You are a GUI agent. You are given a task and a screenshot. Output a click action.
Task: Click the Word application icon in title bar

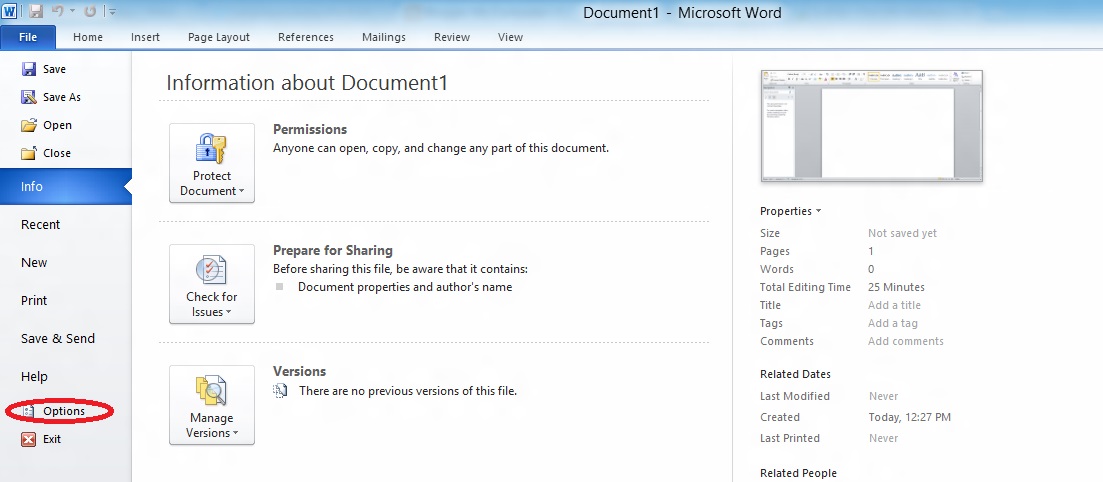coord(9,11)
